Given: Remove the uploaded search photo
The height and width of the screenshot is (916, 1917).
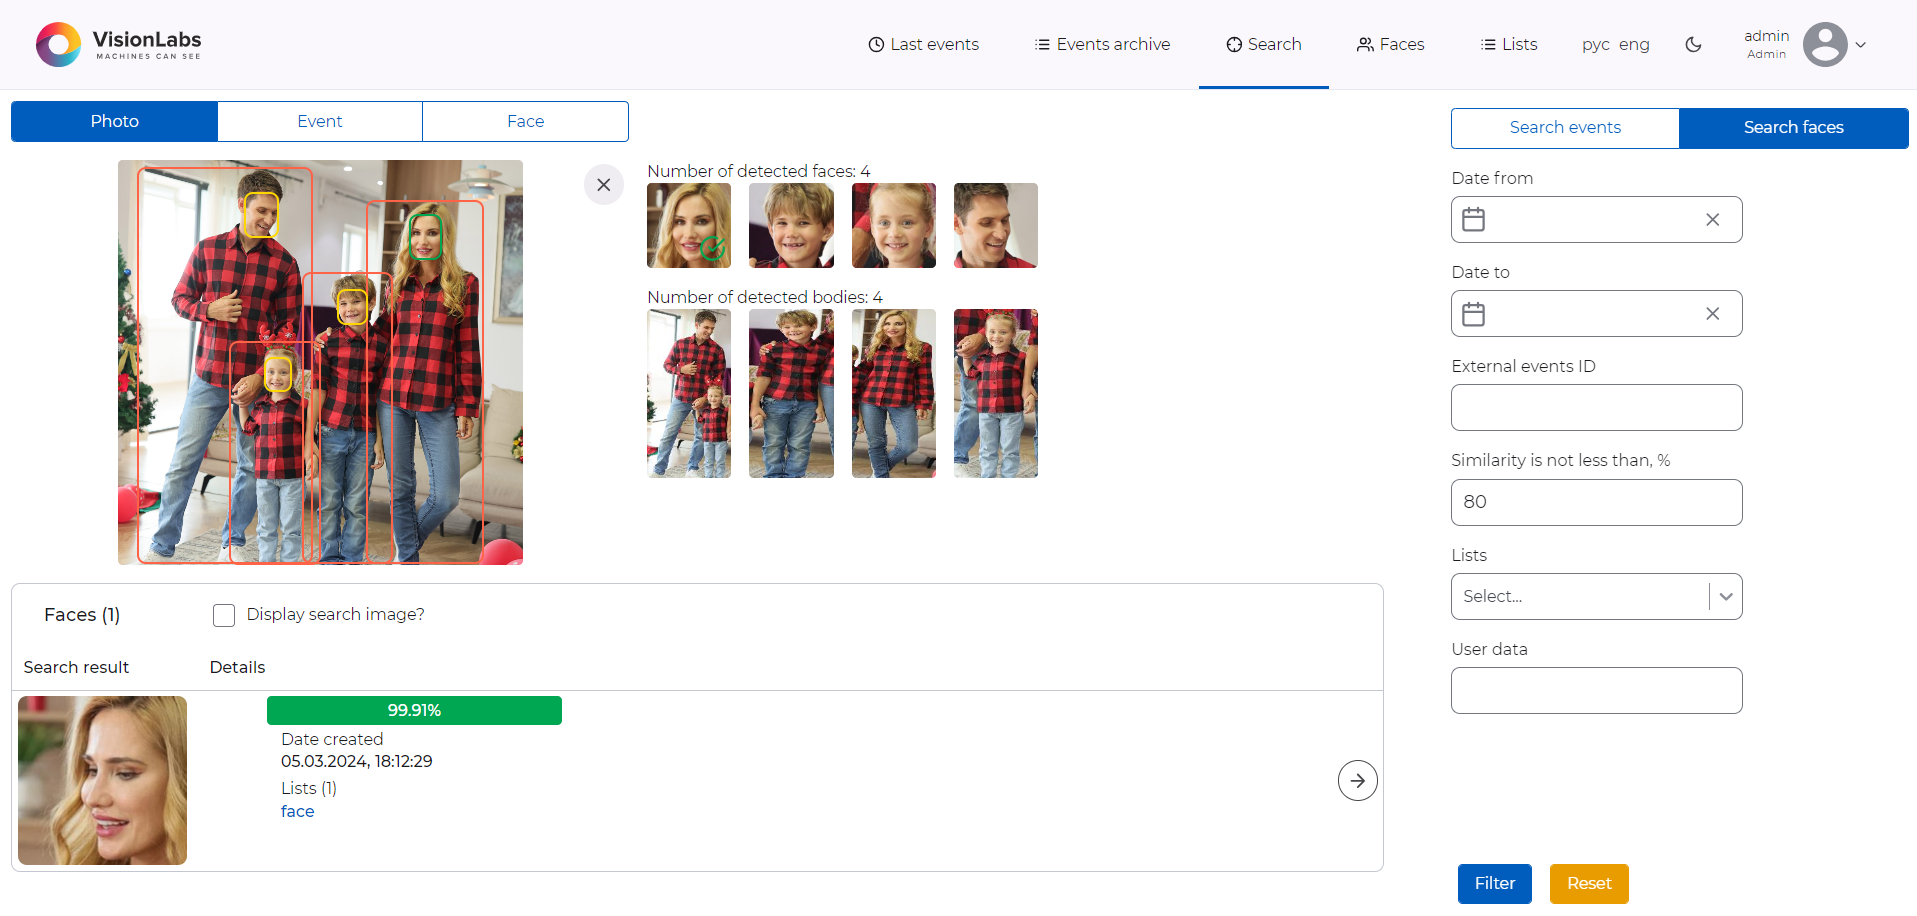Looking at the screenshot, I should coord(604,184).
